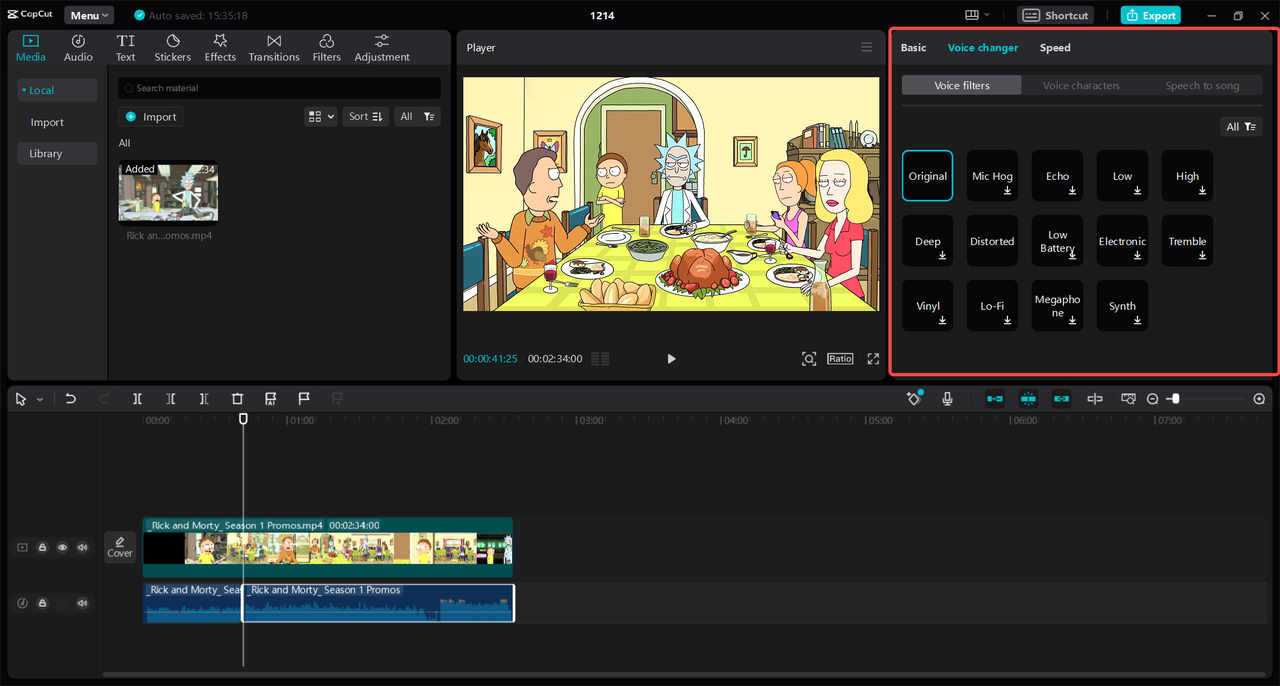This screenshot has width=1280, height=686.
Task: Undo the last edit in timeline toolbar
Action: 70,399
